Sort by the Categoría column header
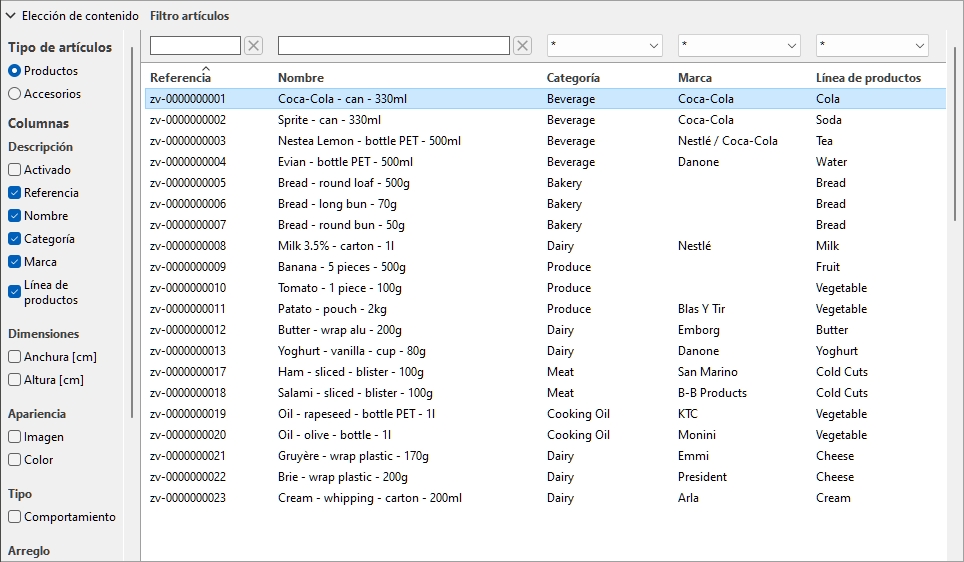Image resolution: width=964 pixels, height=562 pixels. [x=573, y=77]
